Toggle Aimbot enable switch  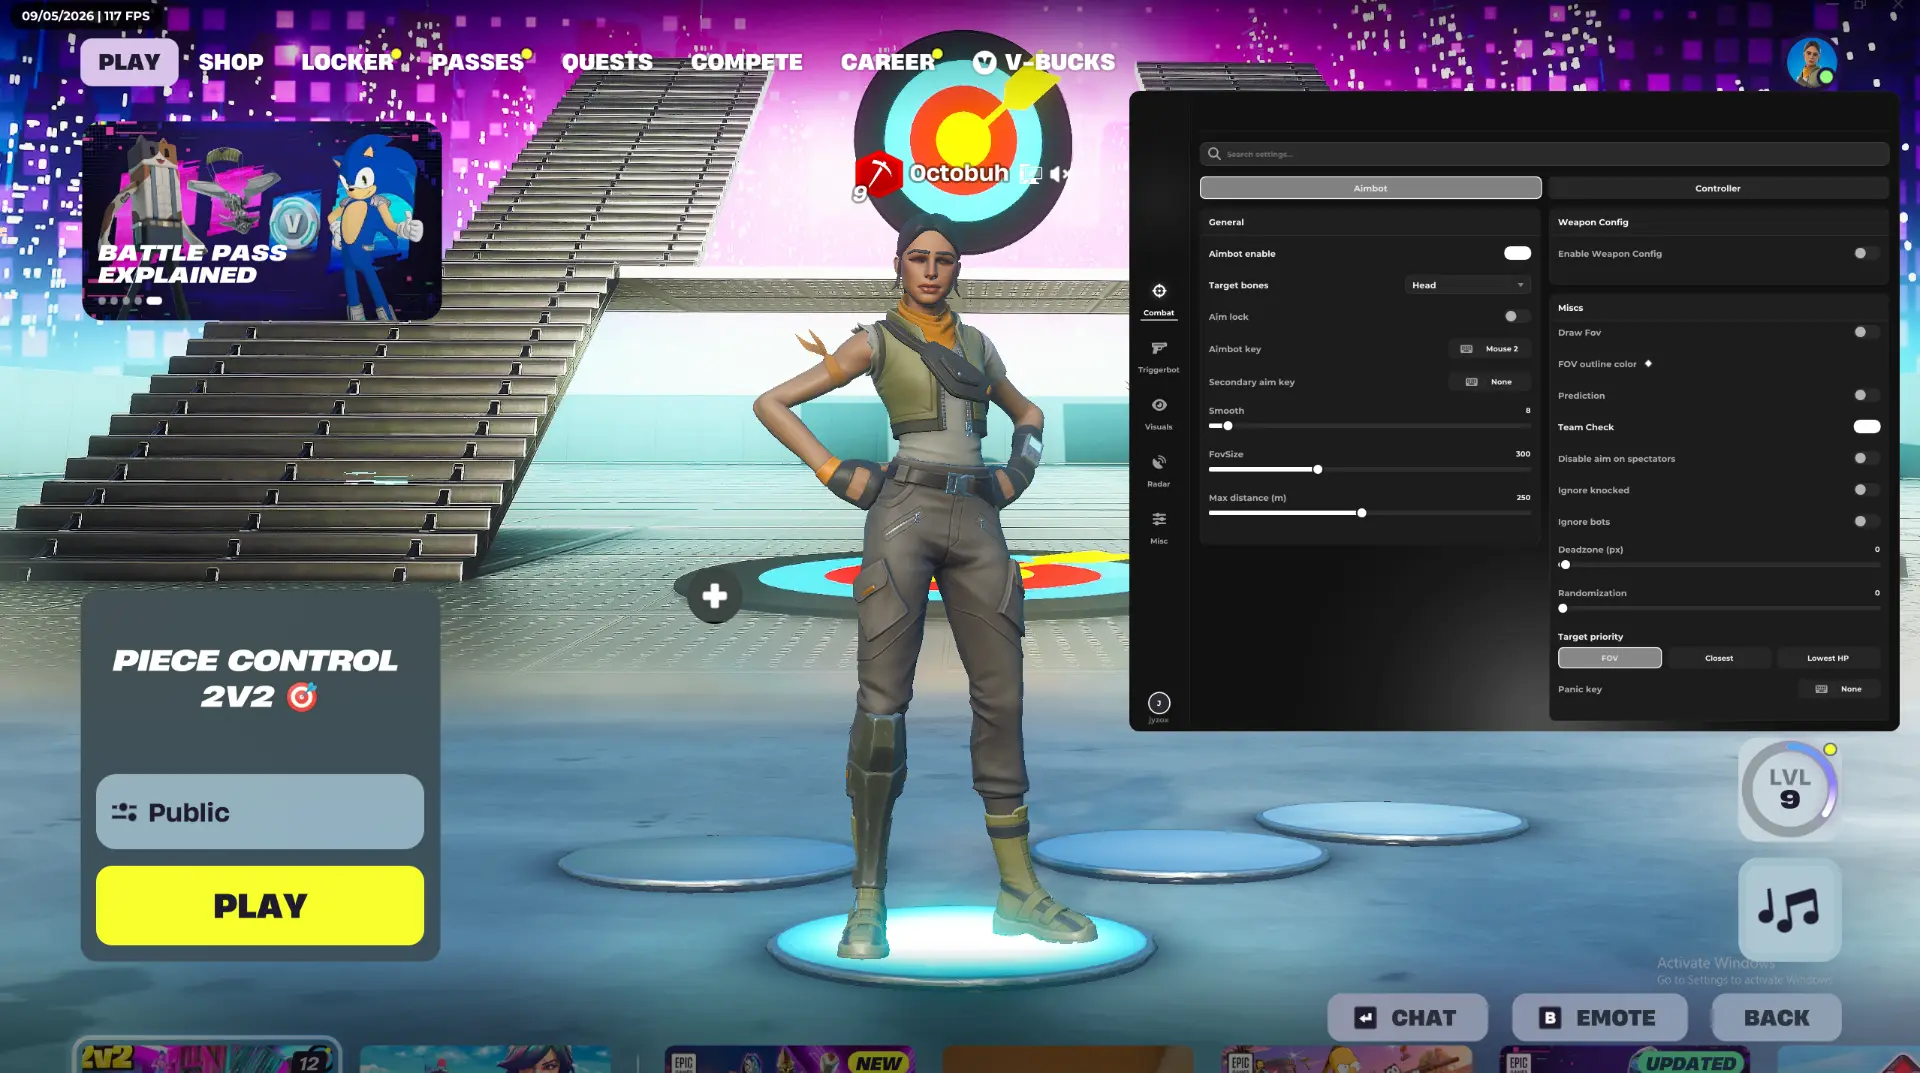(x=1517, y=253)
